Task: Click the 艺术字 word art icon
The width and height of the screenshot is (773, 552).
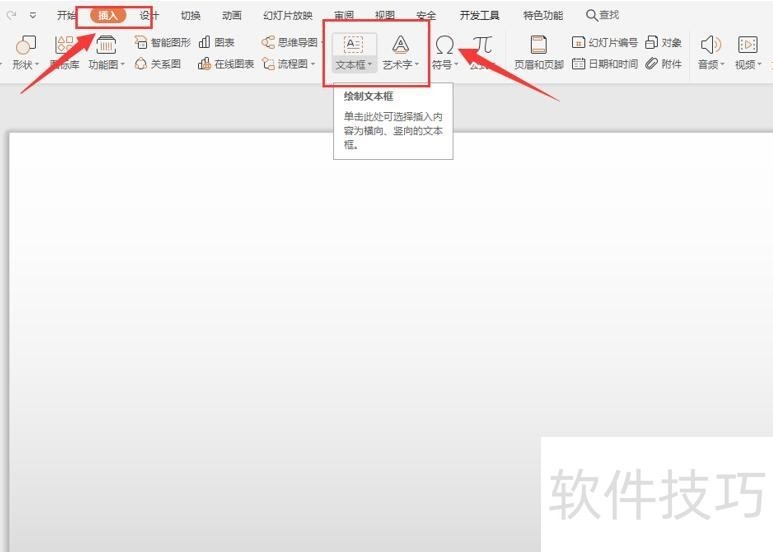Action: pyautogui.click(x=401, y=45)
